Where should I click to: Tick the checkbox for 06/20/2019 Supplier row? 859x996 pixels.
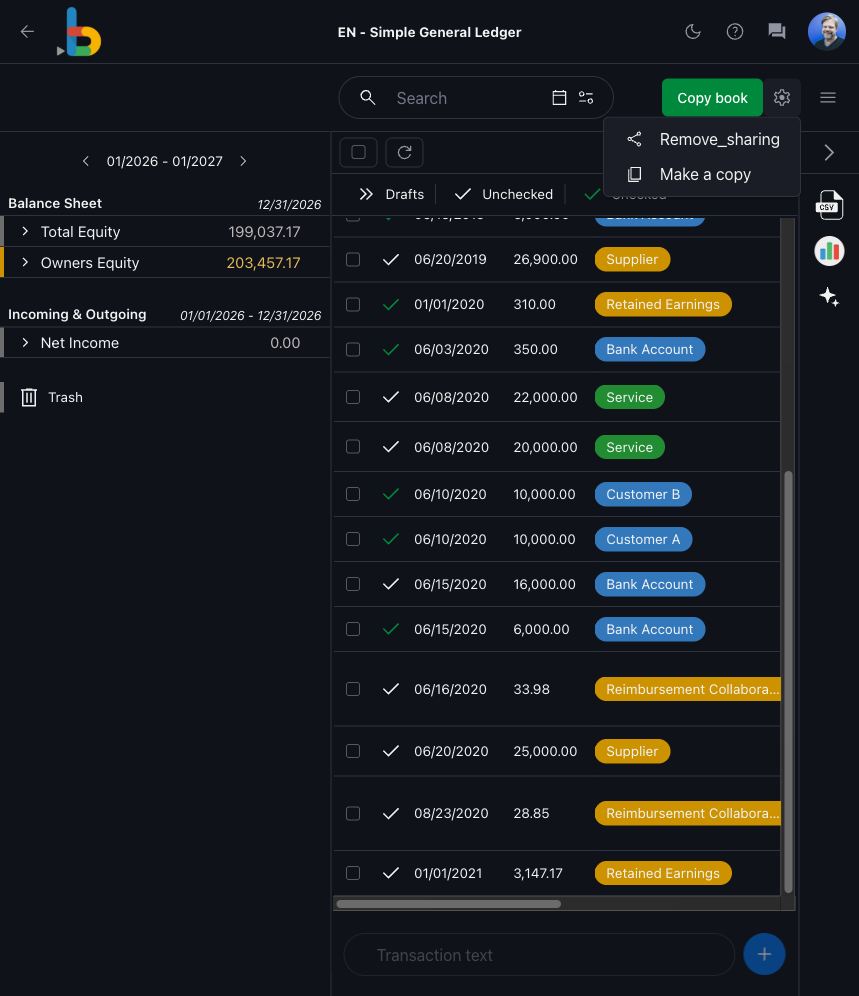[x=353, y=259]
